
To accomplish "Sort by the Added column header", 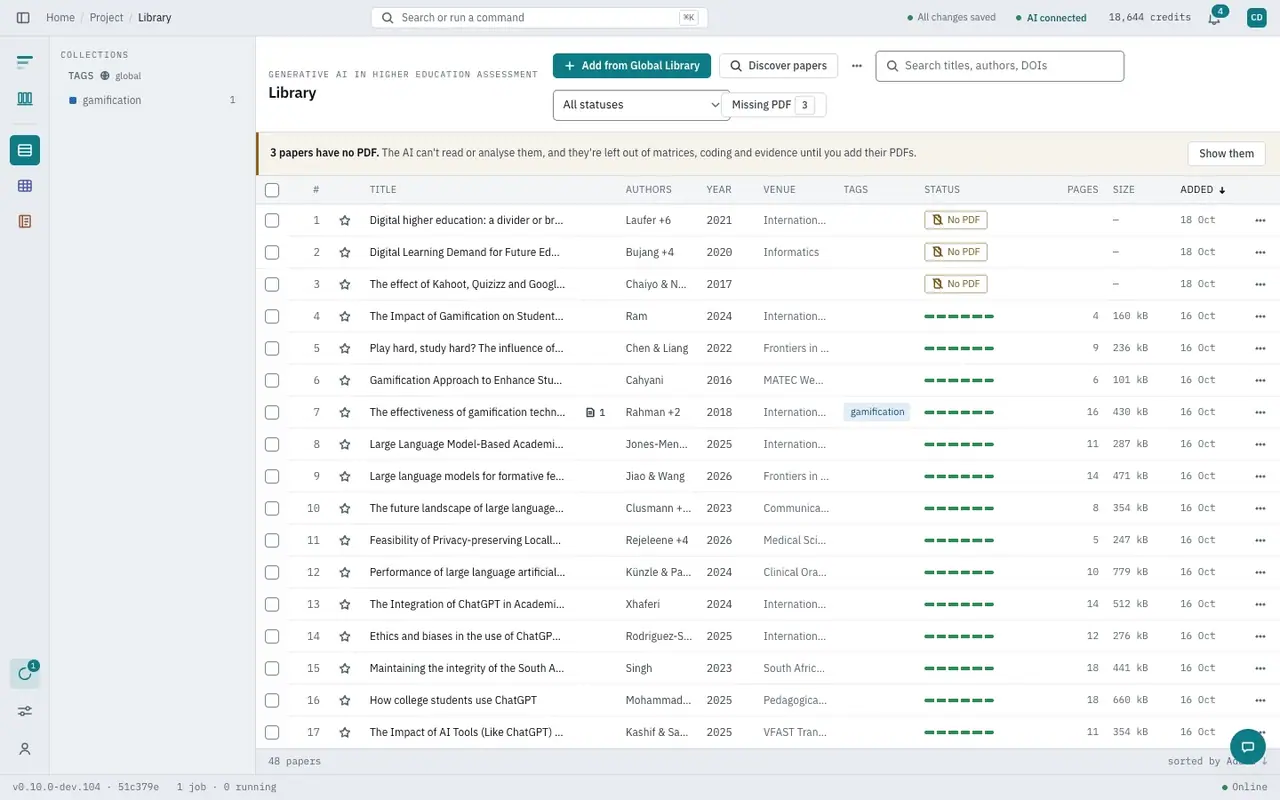I will click(x=1202, y=189).
